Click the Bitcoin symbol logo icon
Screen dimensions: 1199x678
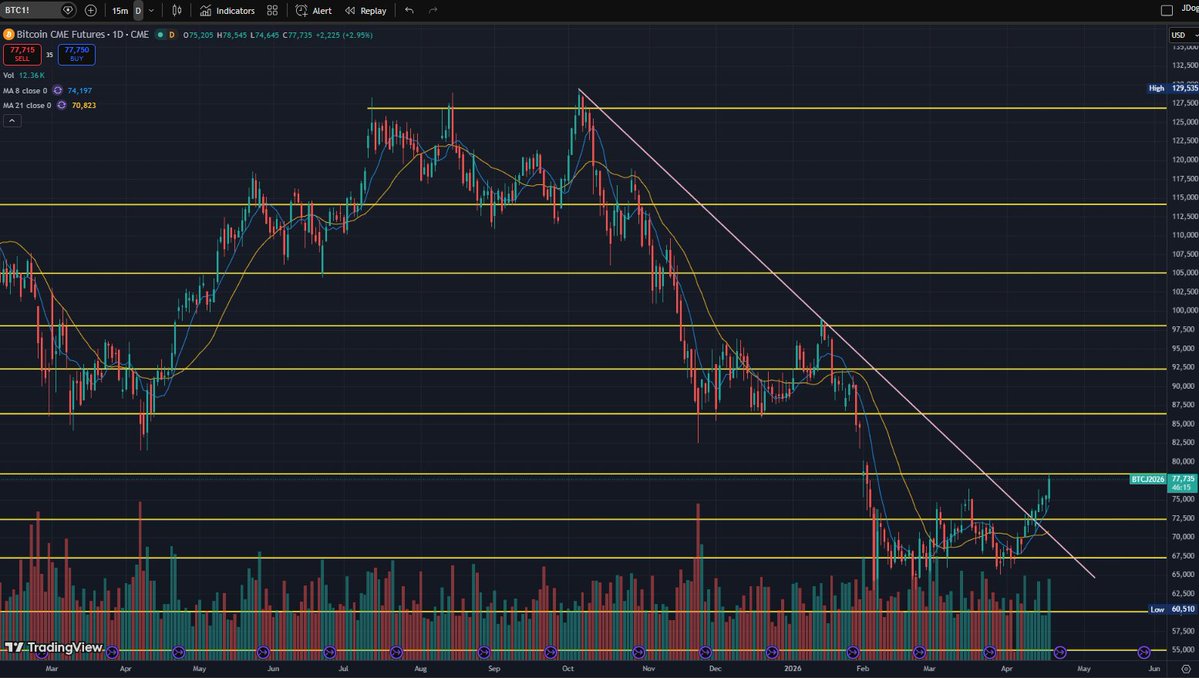8,34
